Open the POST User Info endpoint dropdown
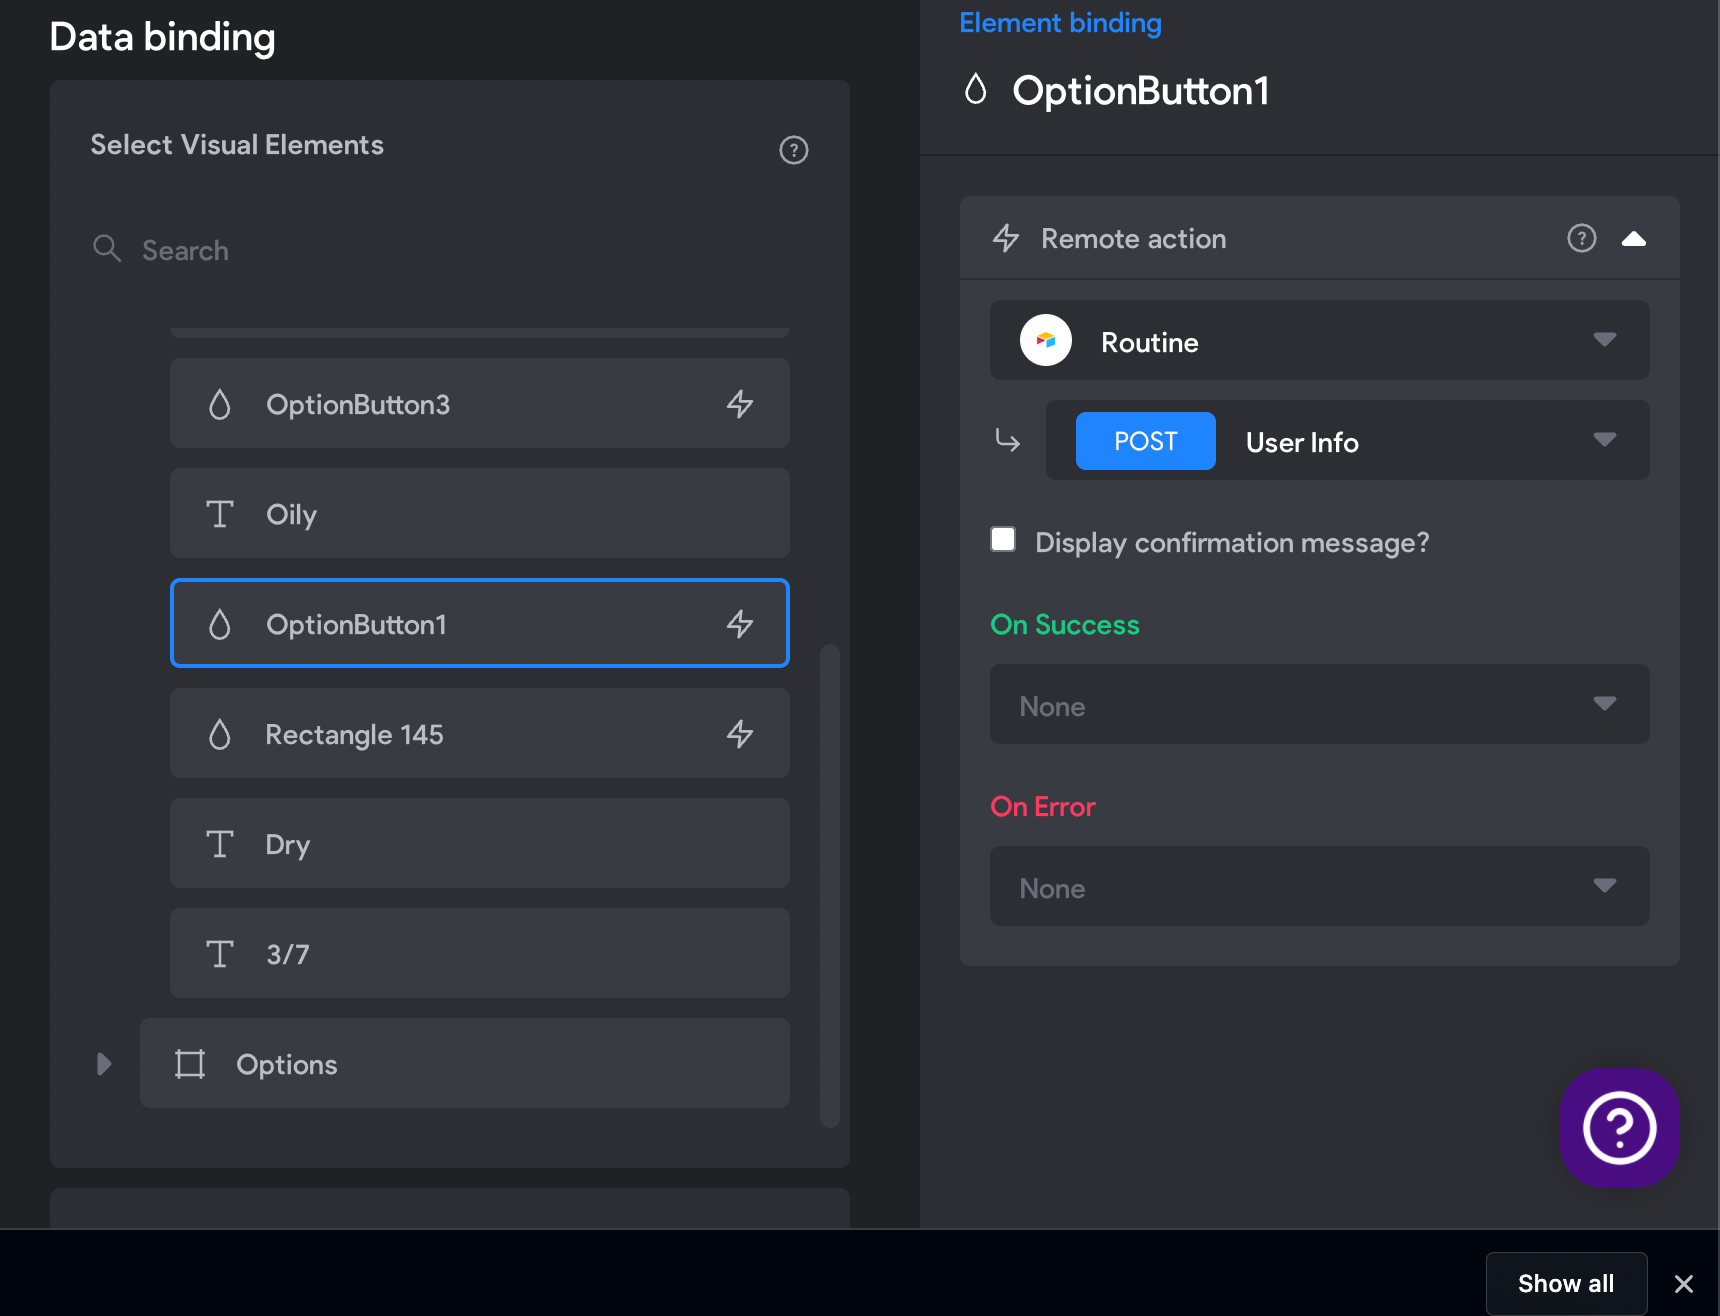 pyautogui.click(x=1348, y=440)
